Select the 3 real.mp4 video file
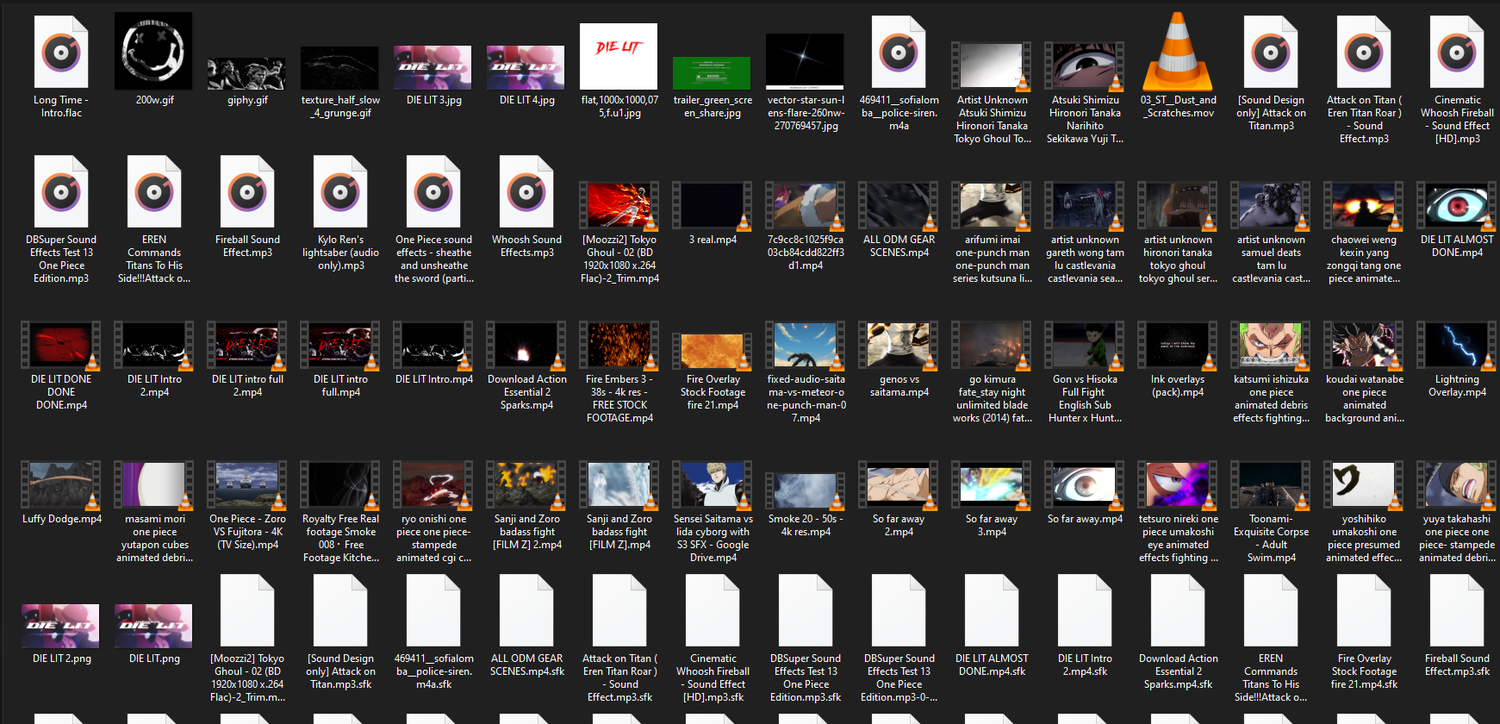1500x724 pixels. tap(712, 206)
